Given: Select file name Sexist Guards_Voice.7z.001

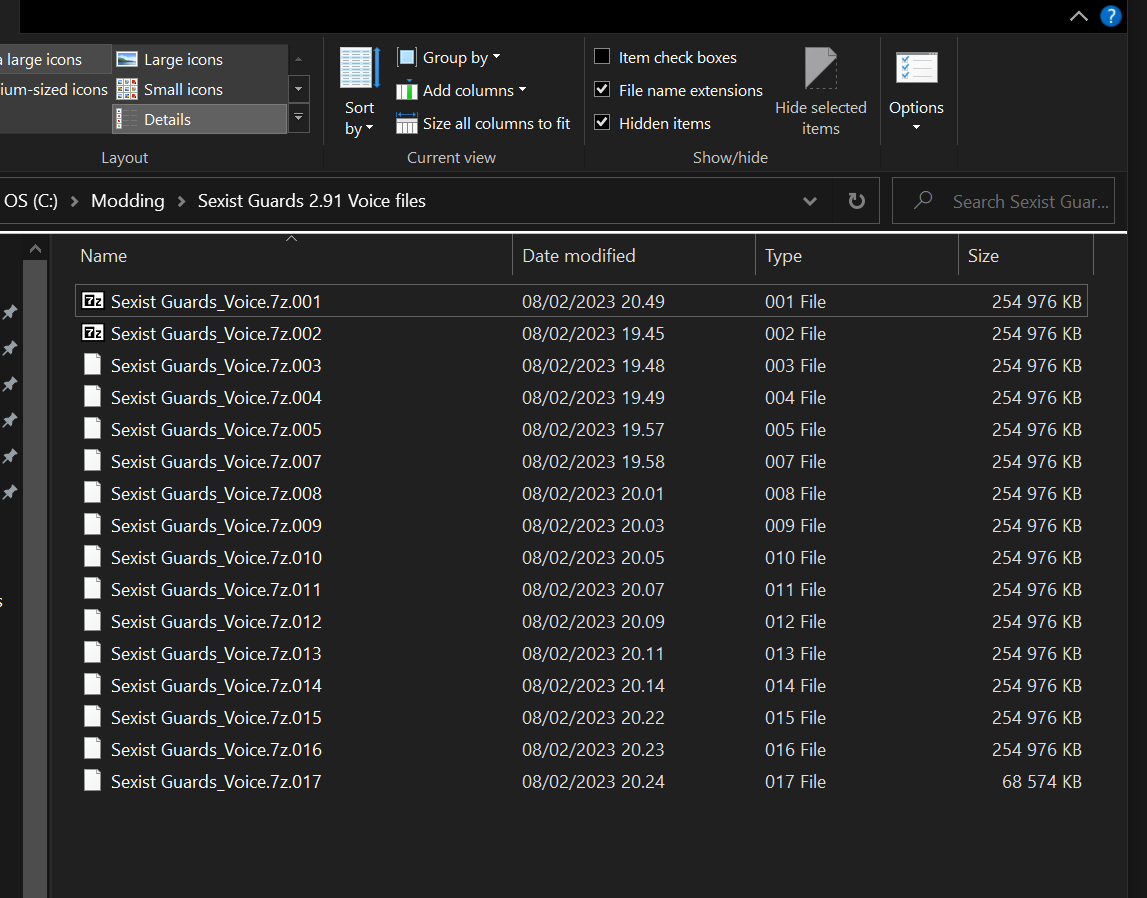Looking at the screenshot, I should 216,301.
